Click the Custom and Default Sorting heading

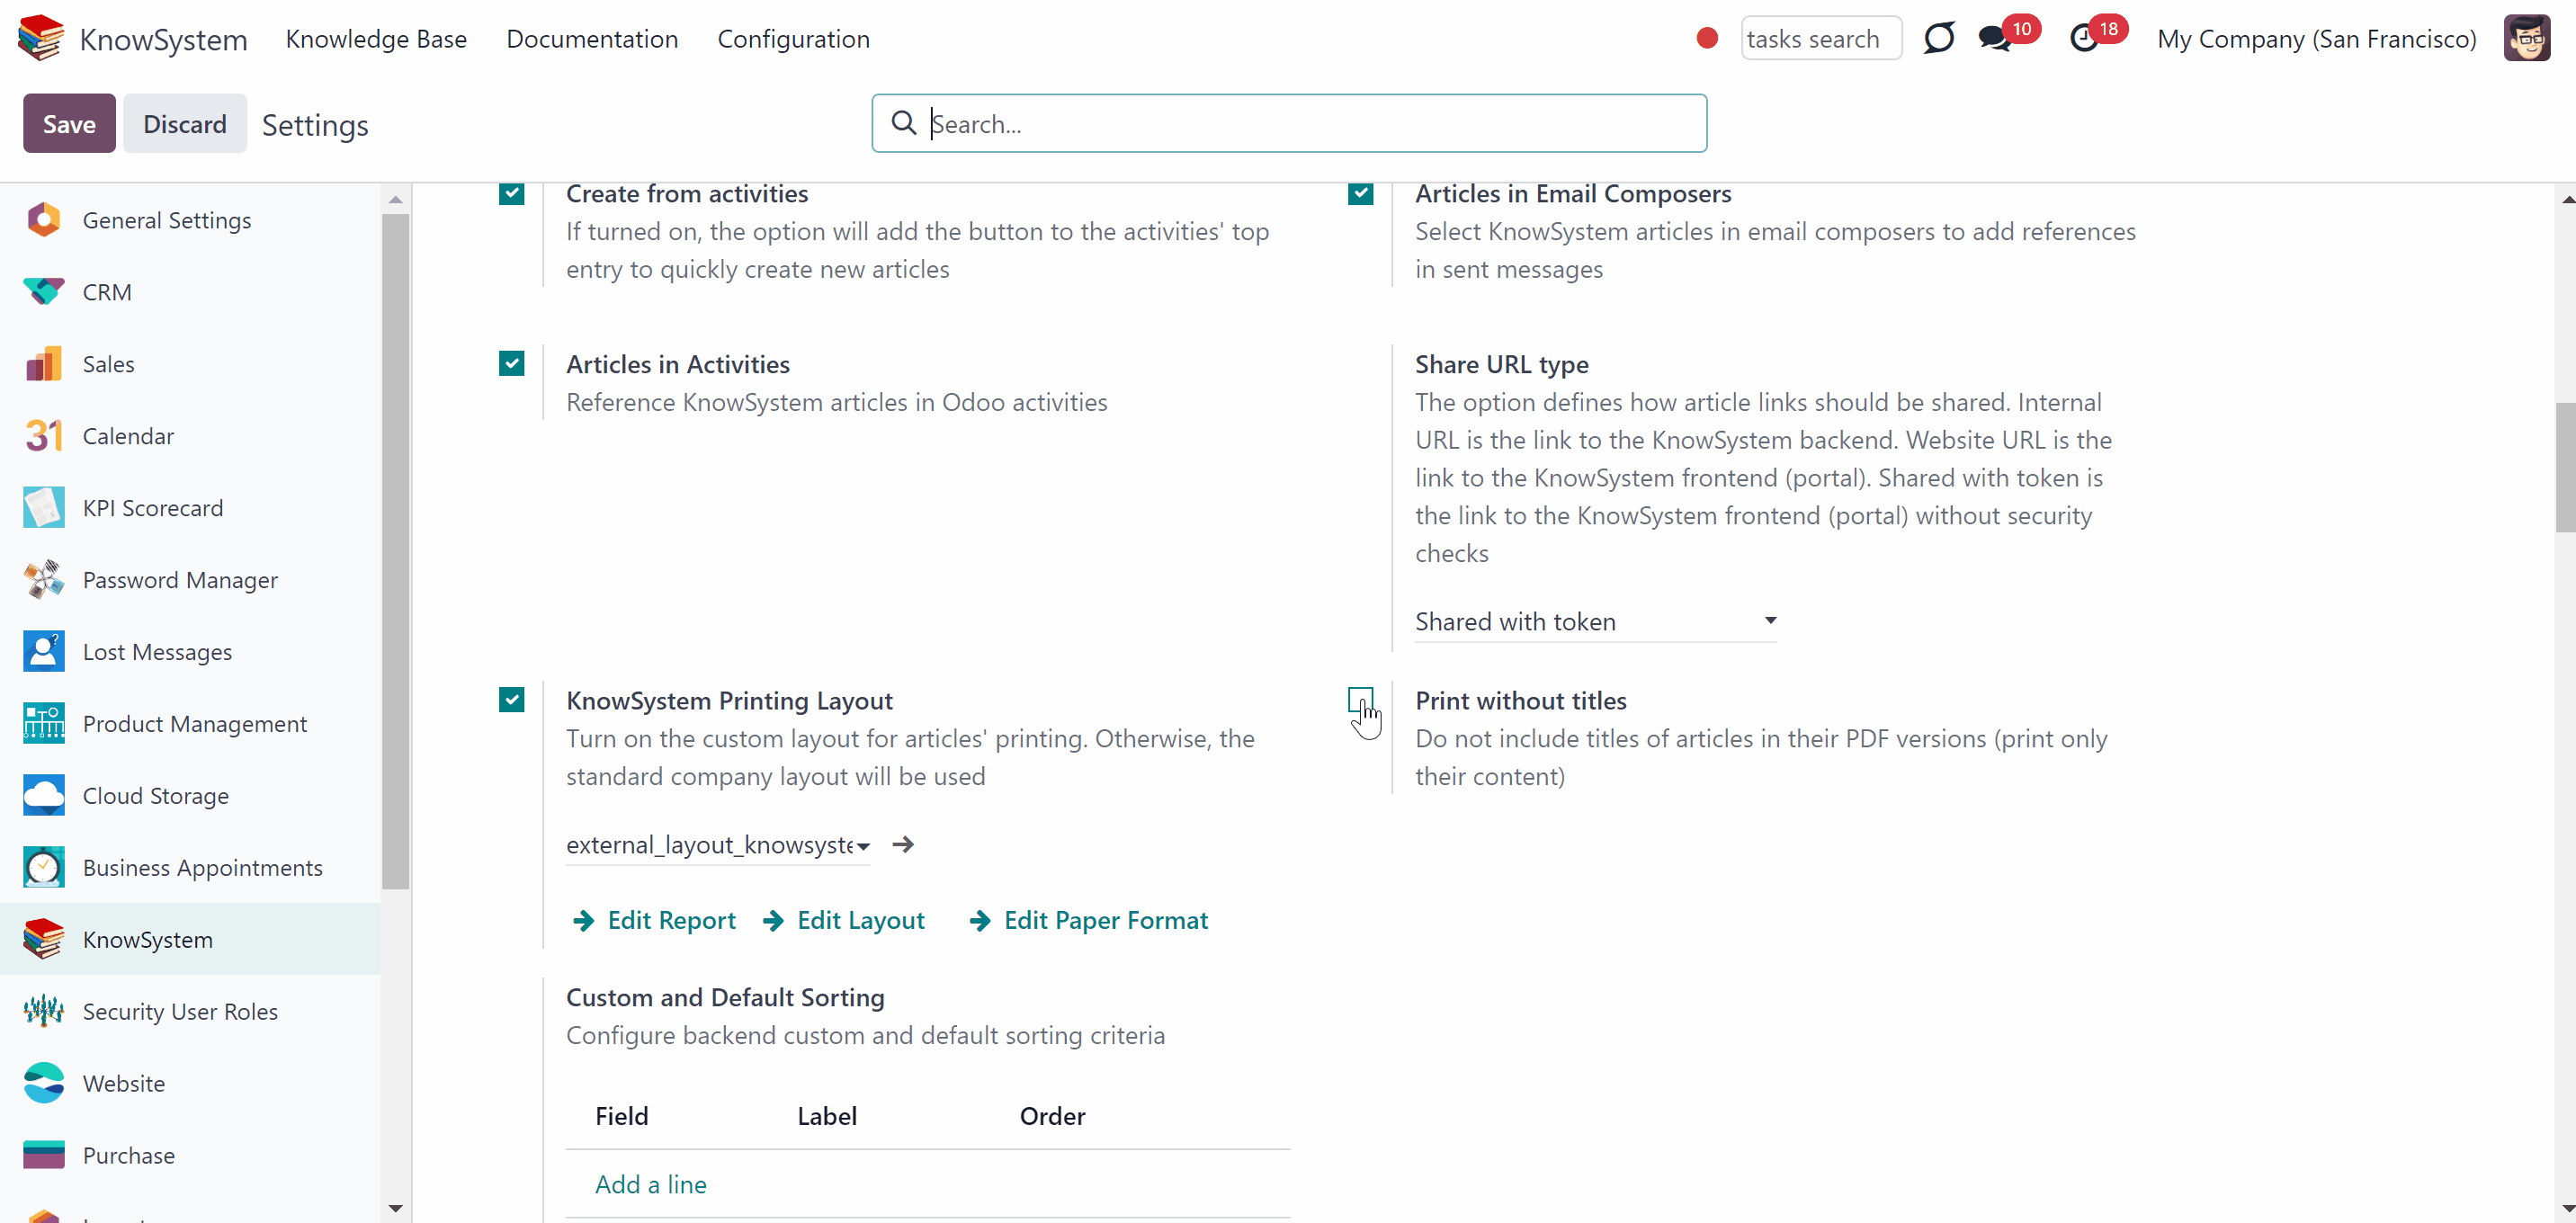coord(725,997)
